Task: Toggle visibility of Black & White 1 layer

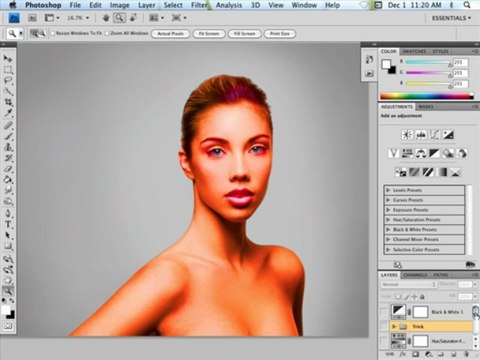Action: pyautogui.click(x=384, y=312)
